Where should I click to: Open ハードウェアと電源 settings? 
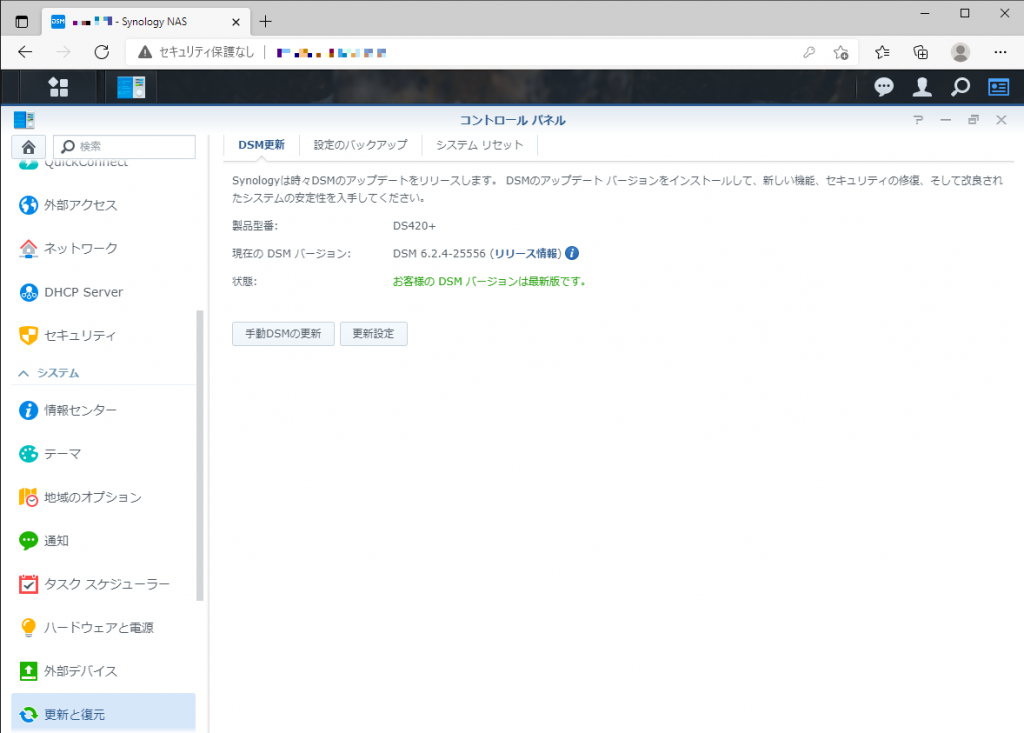tap(103, 627)
